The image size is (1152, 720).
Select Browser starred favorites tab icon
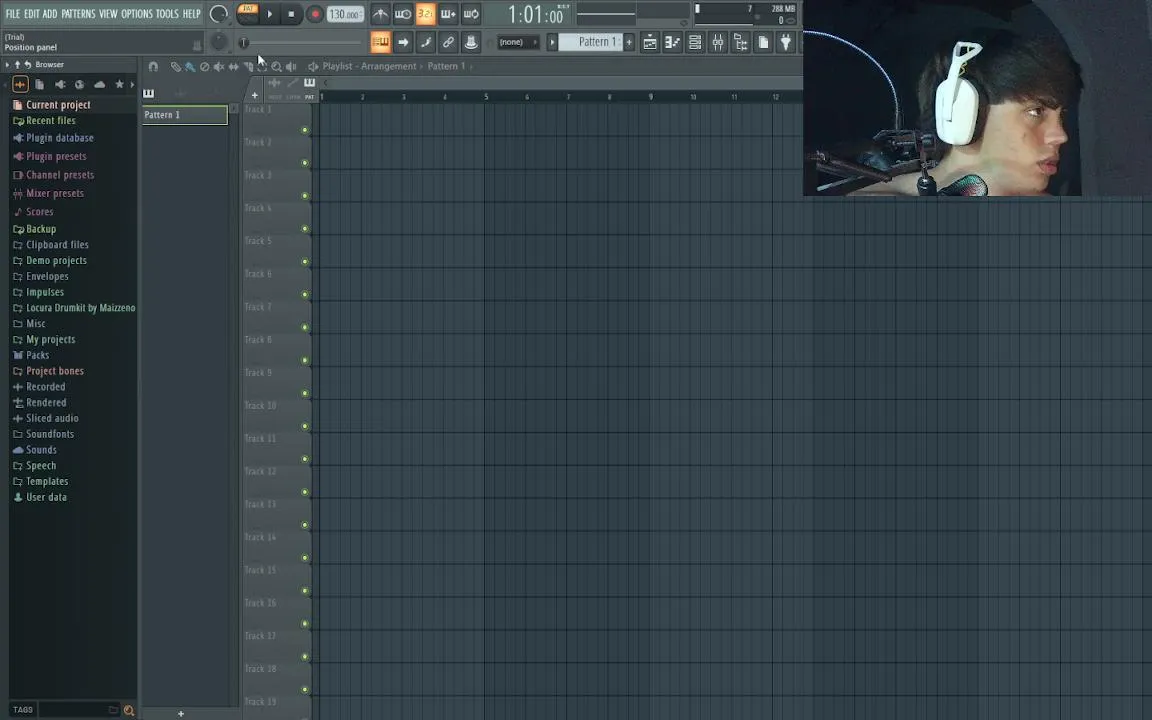click(x=119, y=84)
